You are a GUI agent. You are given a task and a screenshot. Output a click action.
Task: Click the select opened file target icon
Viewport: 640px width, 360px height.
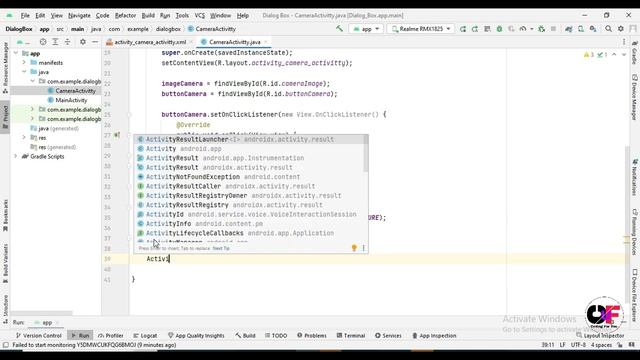click(43, 42)
